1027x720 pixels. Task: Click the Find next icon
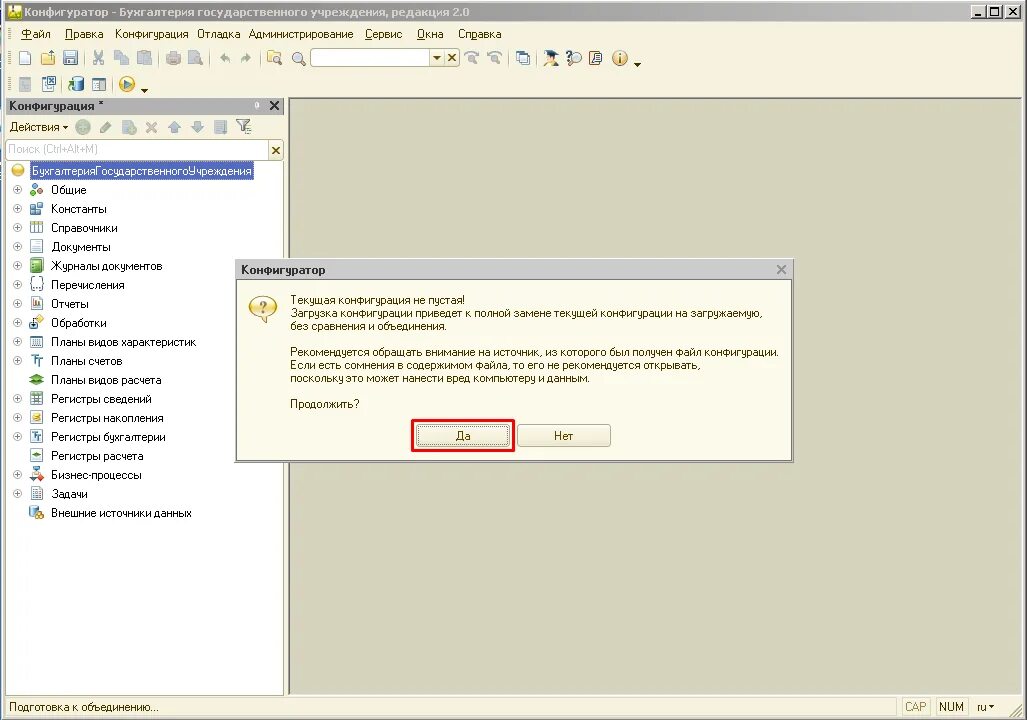pyautogui.click(x=472, y=58)
